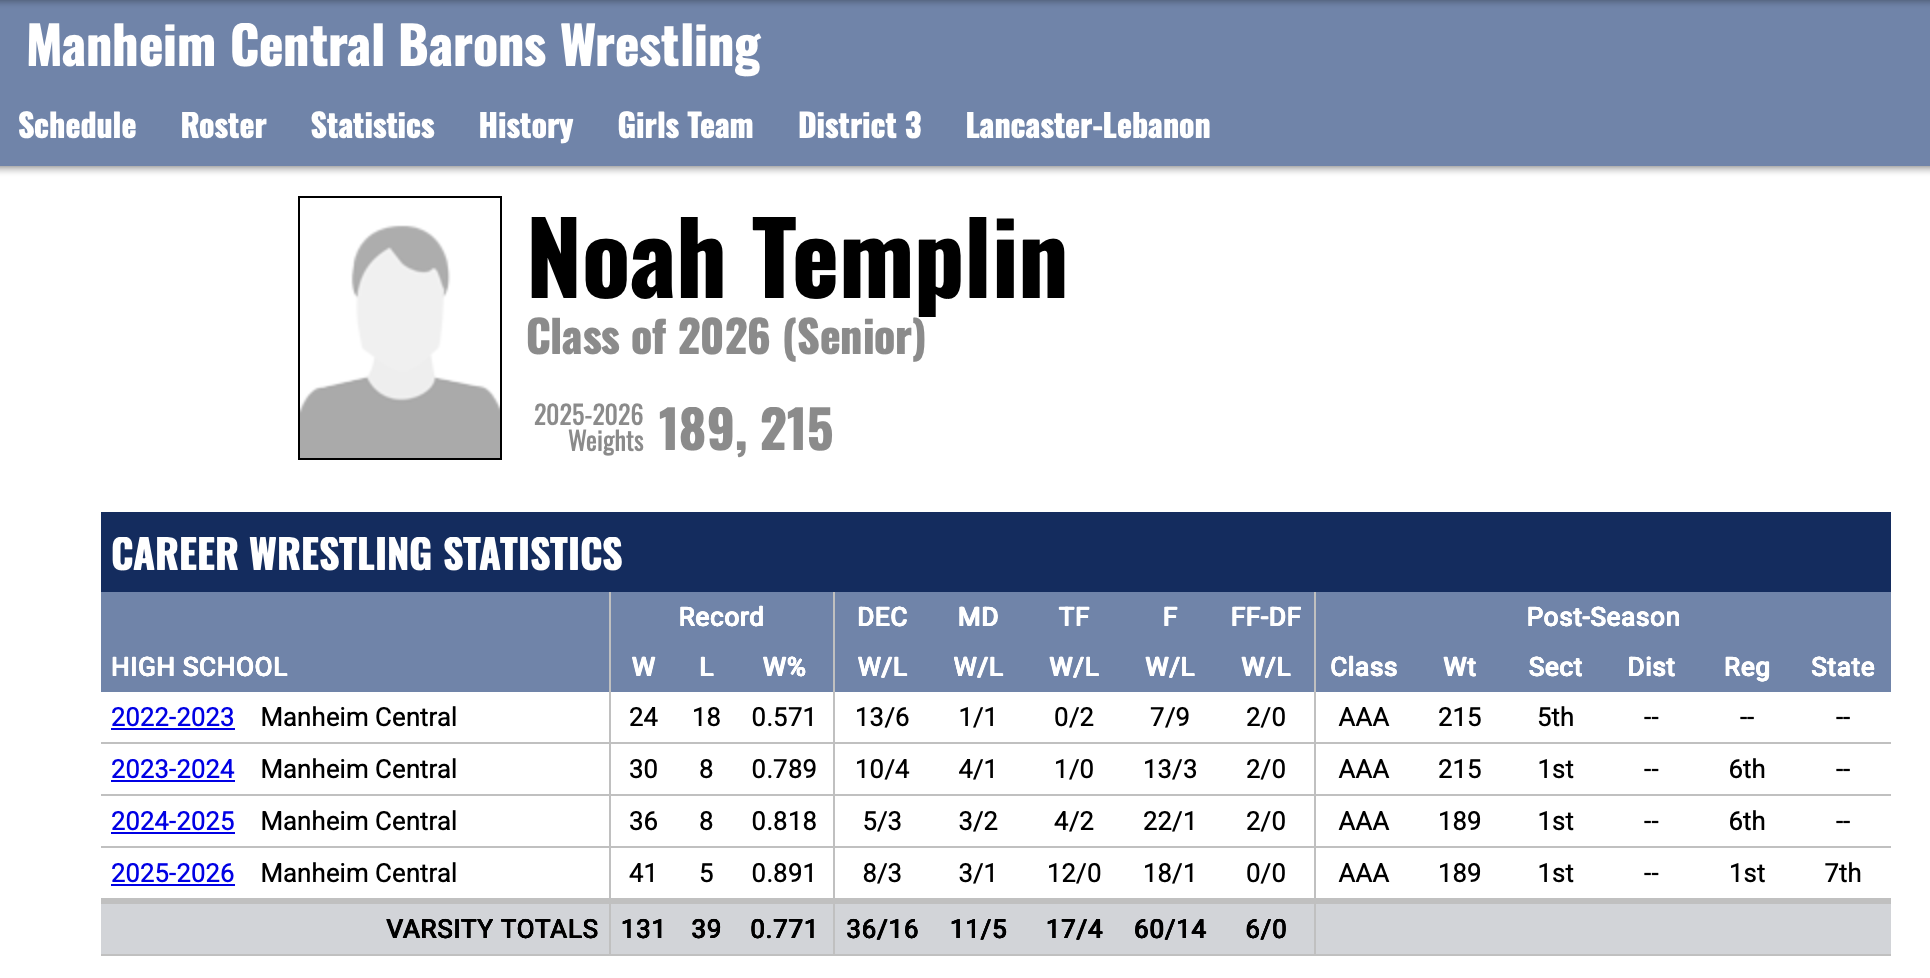Click the Noah Templin profile photo placeholder
This screenshot has height=978, width=1930.
(x=400, y=328)
